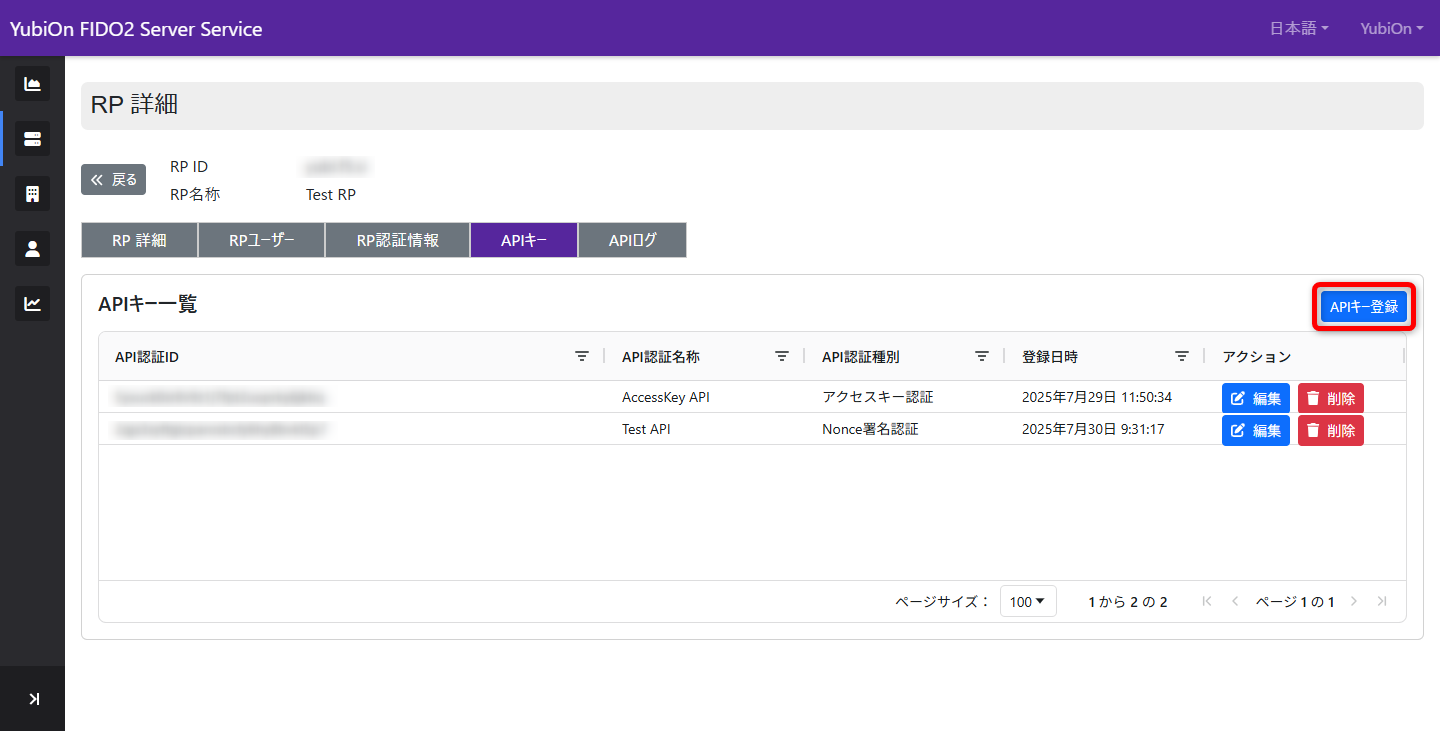Delete the Test API row
The image size is (1440, 731).
tap(1331, 430)
